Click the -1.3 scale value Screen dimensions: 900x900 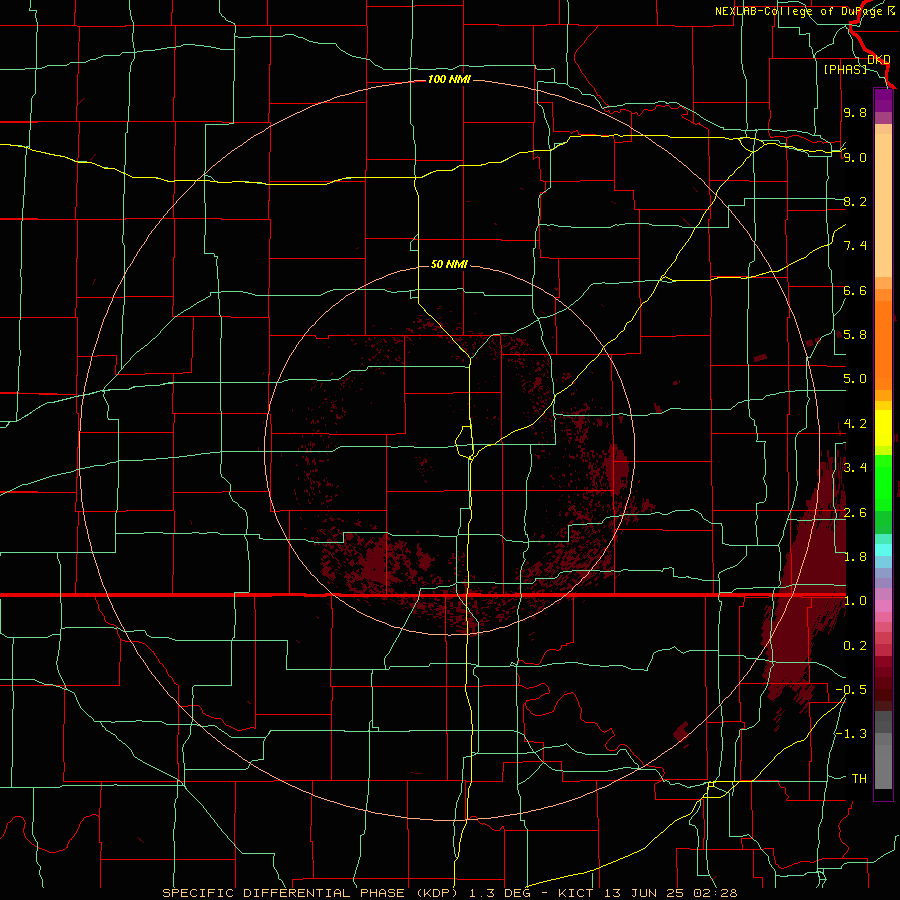pyautogui.click(x=851, y=734)
